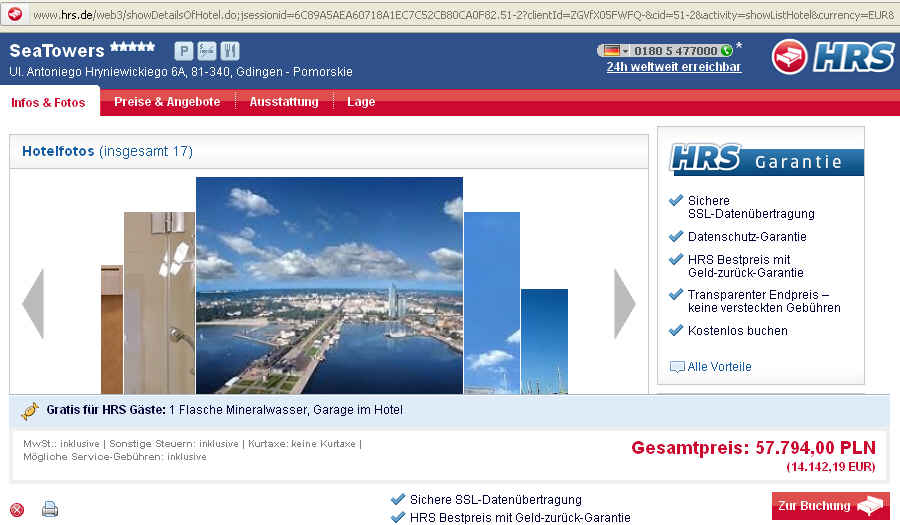The height and width of the screenshot is (525, 900).
Task: Click the red close icon at bottom left
Action: pyautogui.click(x=17, y=510)
